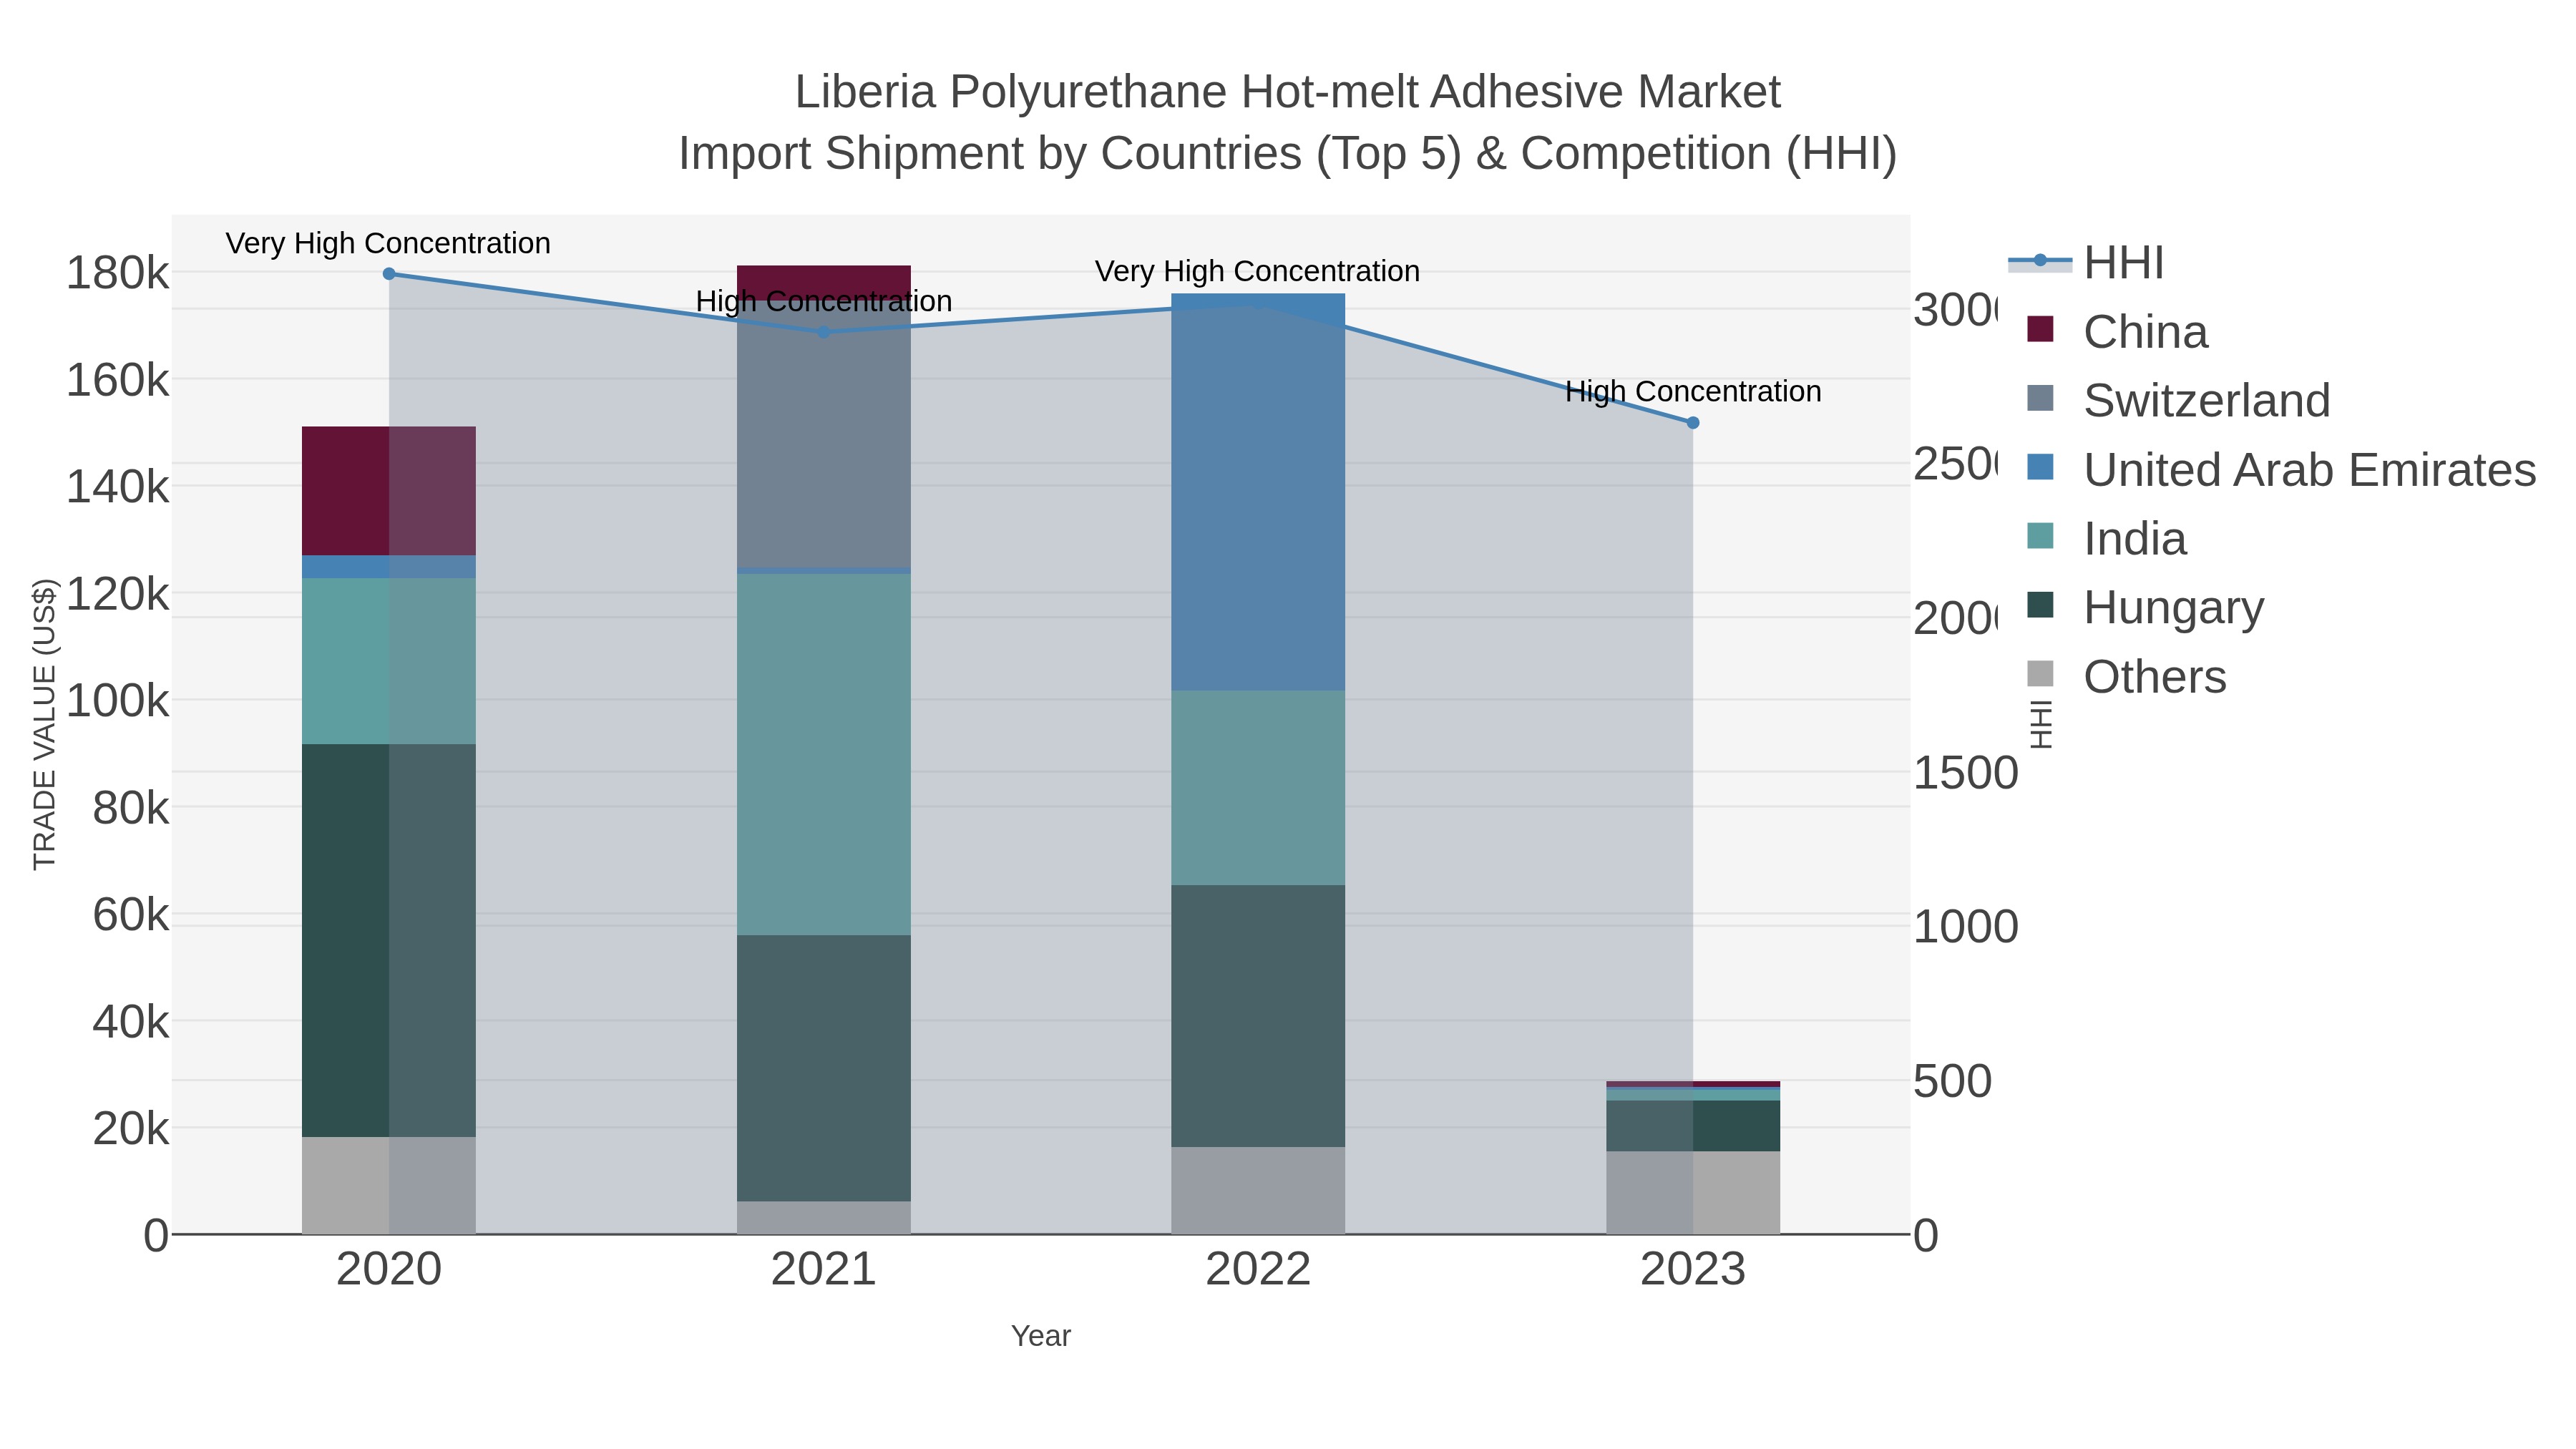Click the 'TRADE VALUE (US$)' axis title
The height and width of the screenshot is (1449, 2576).
point(45,724)
